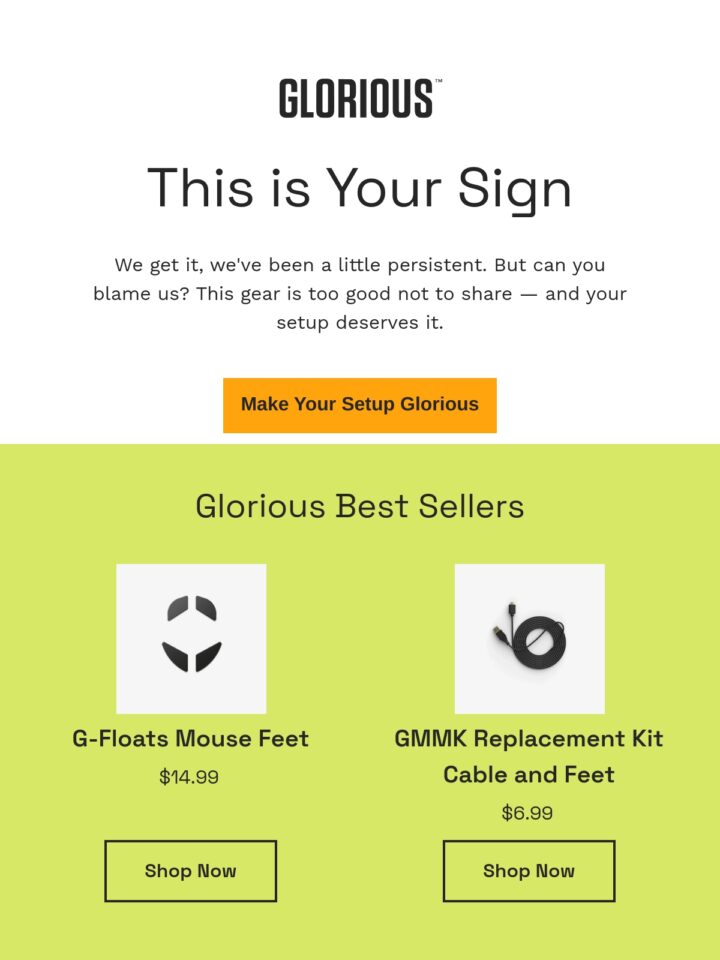Image resolution: width=720 pixels, height=960 pixels.
Task: Open the G-Floats Mouse Feet title link
Action: coord(190,738)
